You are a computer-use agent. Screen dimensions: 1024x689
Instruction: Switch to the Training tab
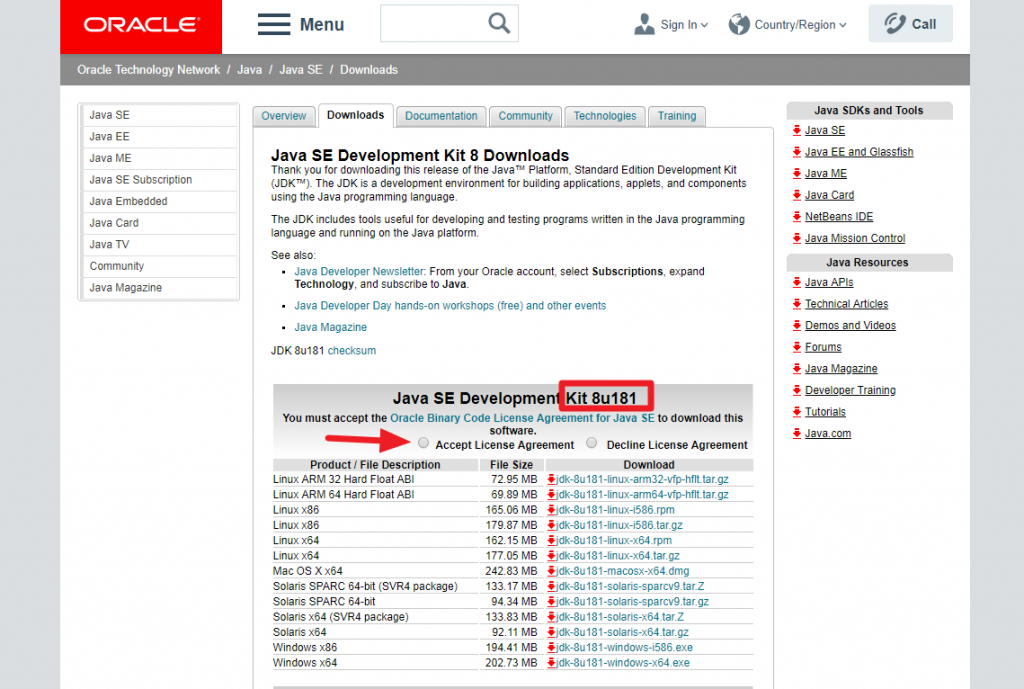677,116
